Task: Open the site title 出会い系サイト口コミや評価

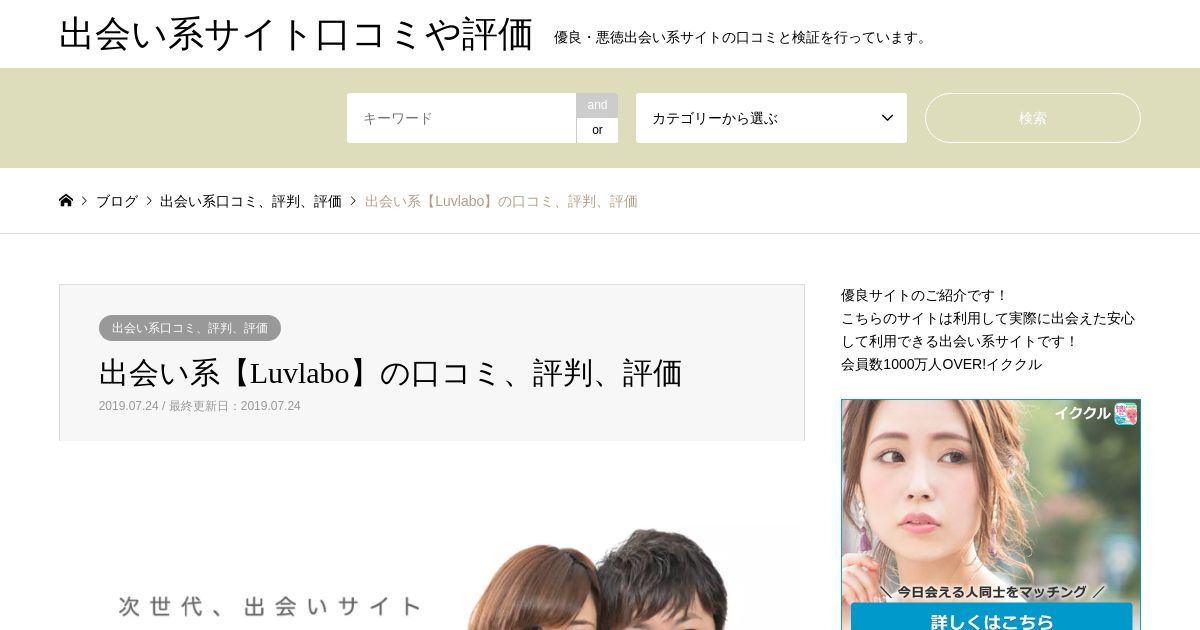Action: pos(296,35)
